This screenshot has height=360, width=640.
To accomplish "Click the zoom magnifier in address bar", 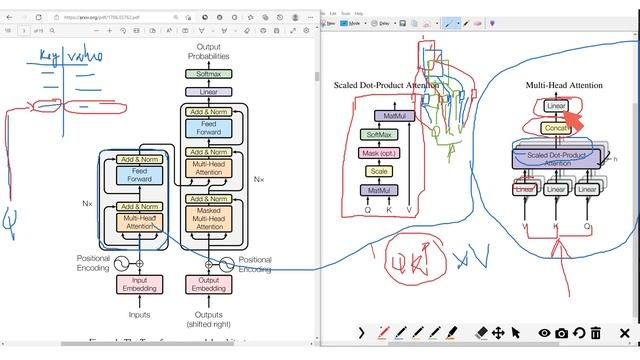I will tap(176, 17).
